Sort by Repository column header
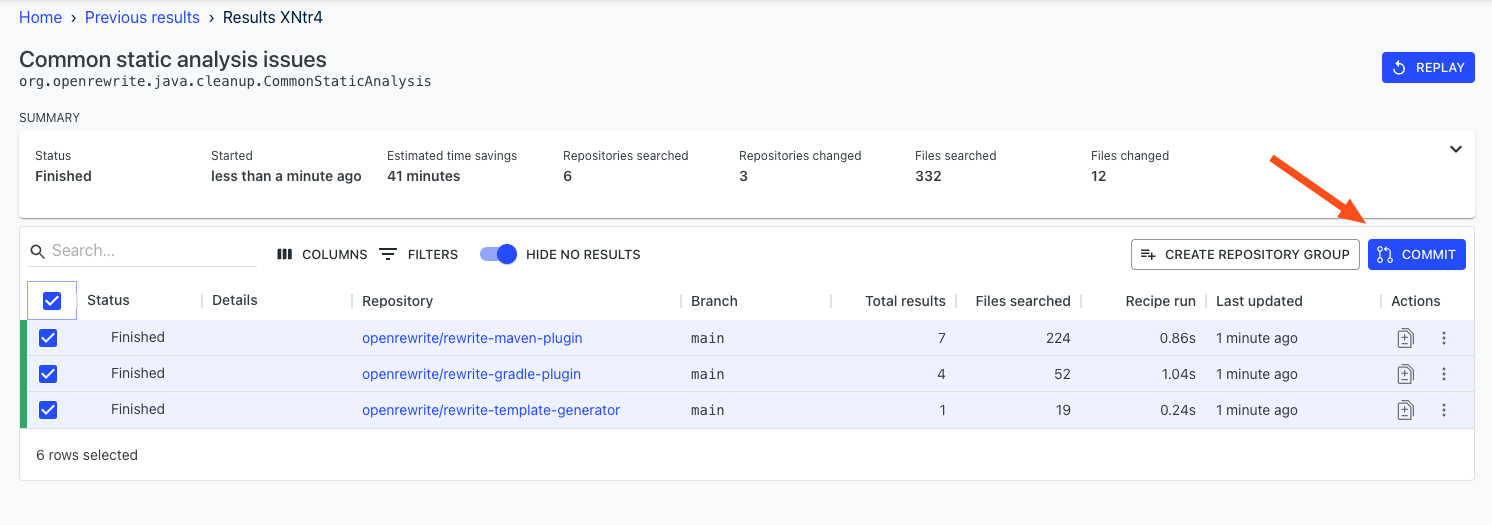The image size is (1492, 525). point(397,301)
